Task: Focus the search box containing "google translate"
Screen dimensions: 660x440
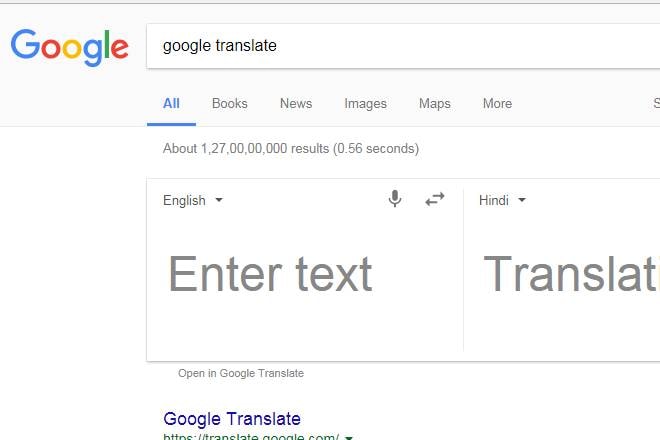Action: pos(400,46)
